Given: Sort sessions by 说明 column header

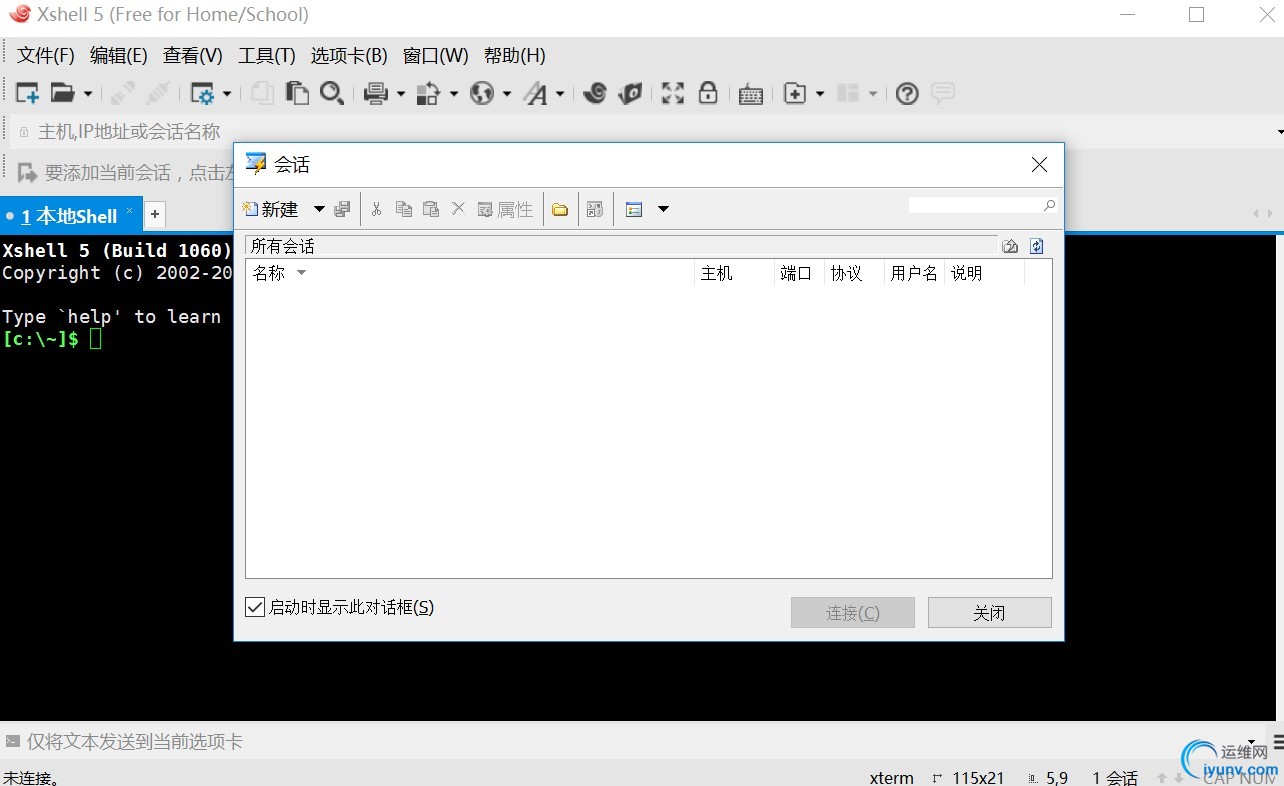Looking at the screenshot, I should coord(984,273).
